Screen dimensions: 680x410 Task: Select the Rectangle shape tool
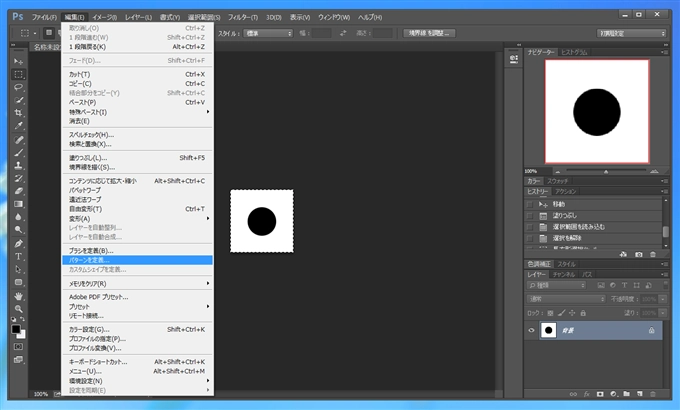click(18, 282)
